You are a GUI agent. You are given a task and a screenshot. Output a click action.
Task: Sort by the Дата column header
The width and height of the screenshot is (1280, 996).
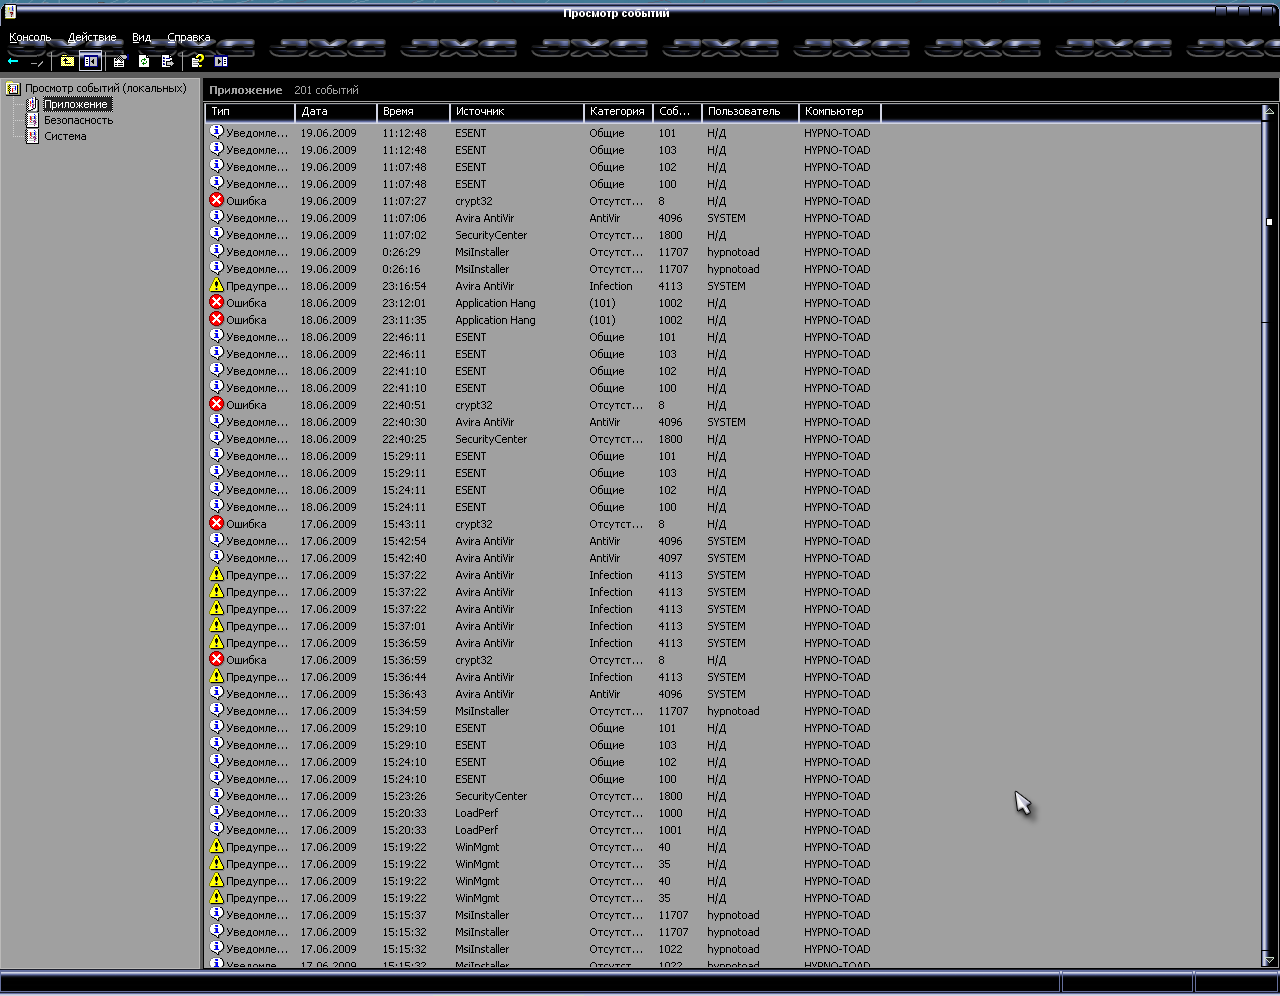click(335, 112)
